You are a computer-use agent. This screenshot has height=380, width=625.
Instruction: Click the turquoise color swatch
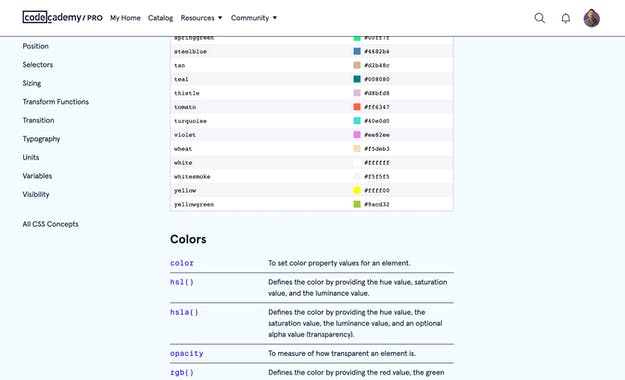pos(357,121)
